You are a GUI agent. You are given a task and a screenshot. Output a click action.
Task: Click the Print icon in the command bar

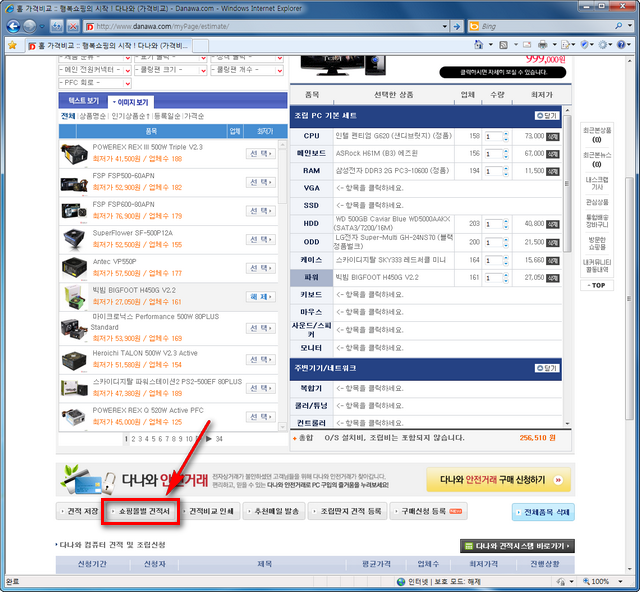(x=542, y=45)
